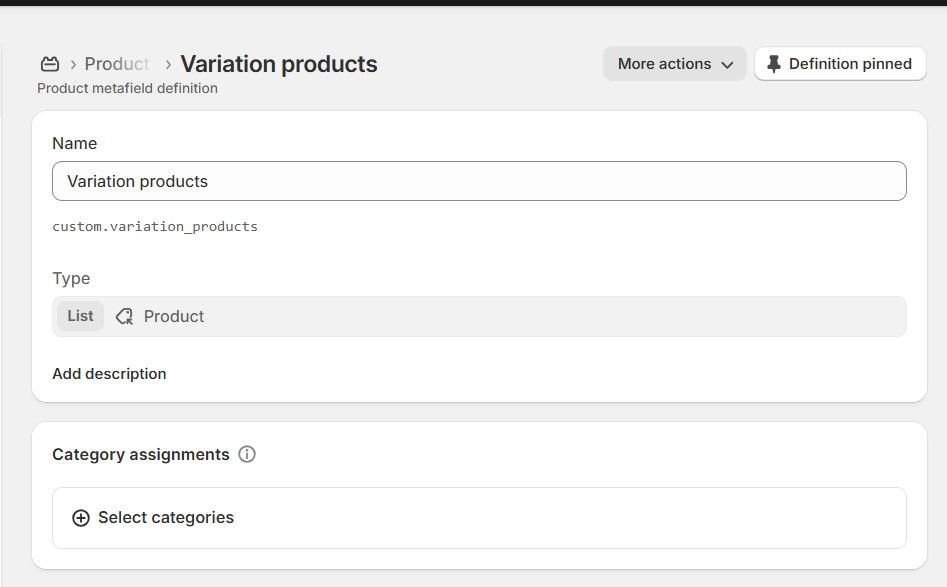947x587 pixels.
Task: Click the Product metafield definition subtitle
Action: coord(127,88)
